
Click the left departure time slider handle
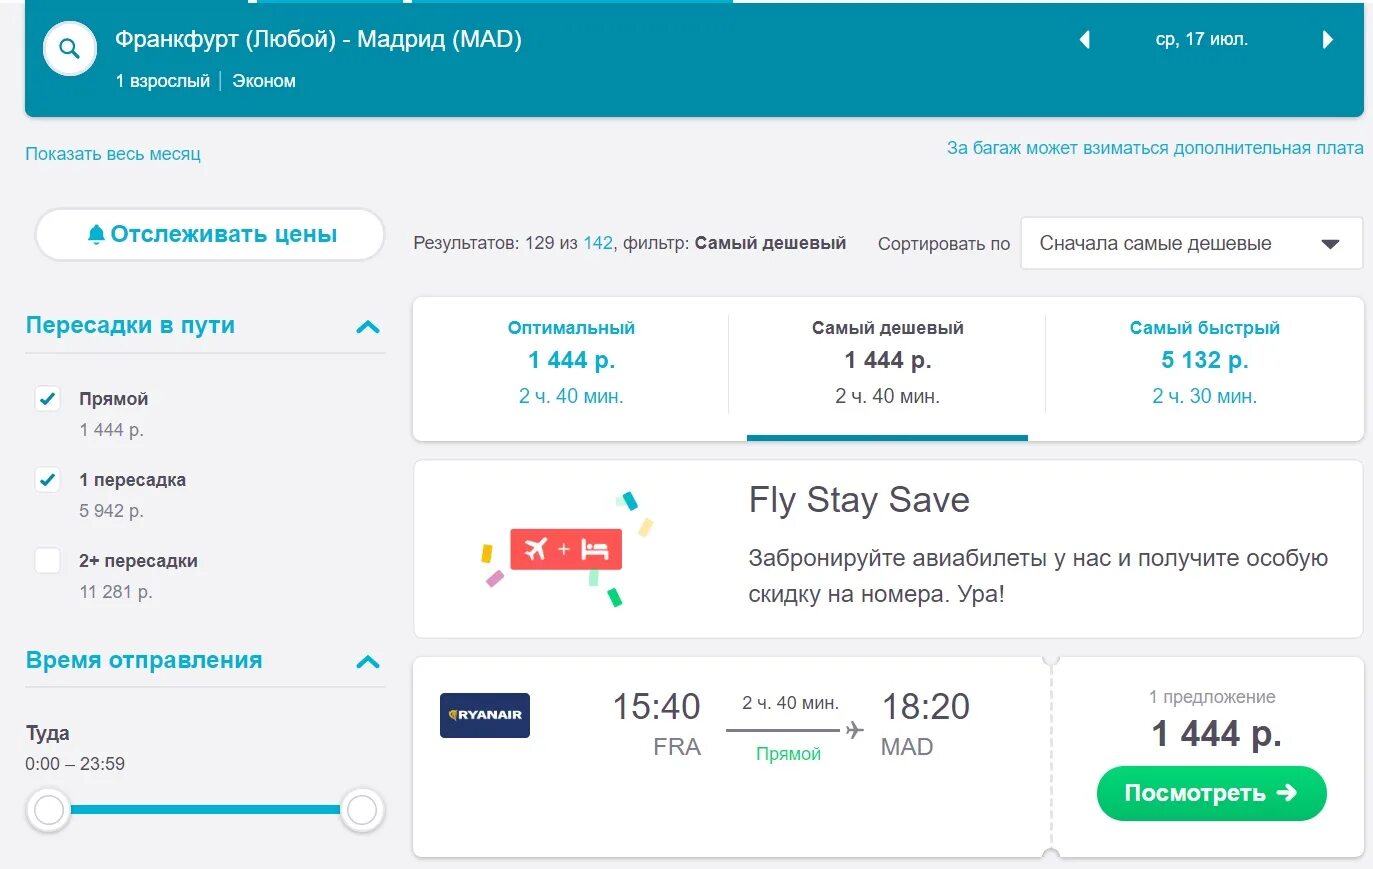pyautogui.click(x=49, y=810)
